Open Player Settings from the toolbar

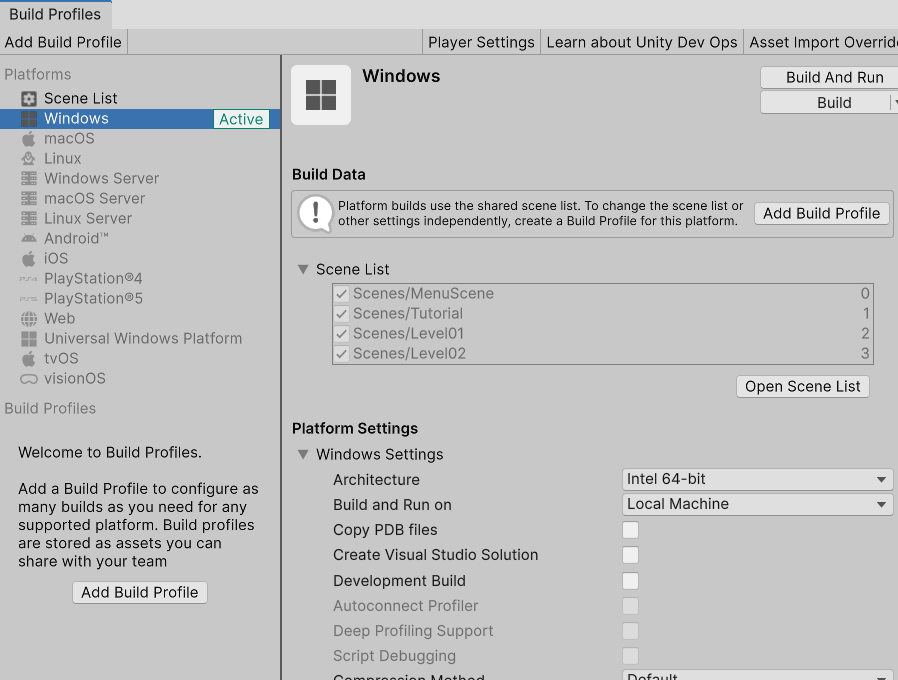point(481,42)
